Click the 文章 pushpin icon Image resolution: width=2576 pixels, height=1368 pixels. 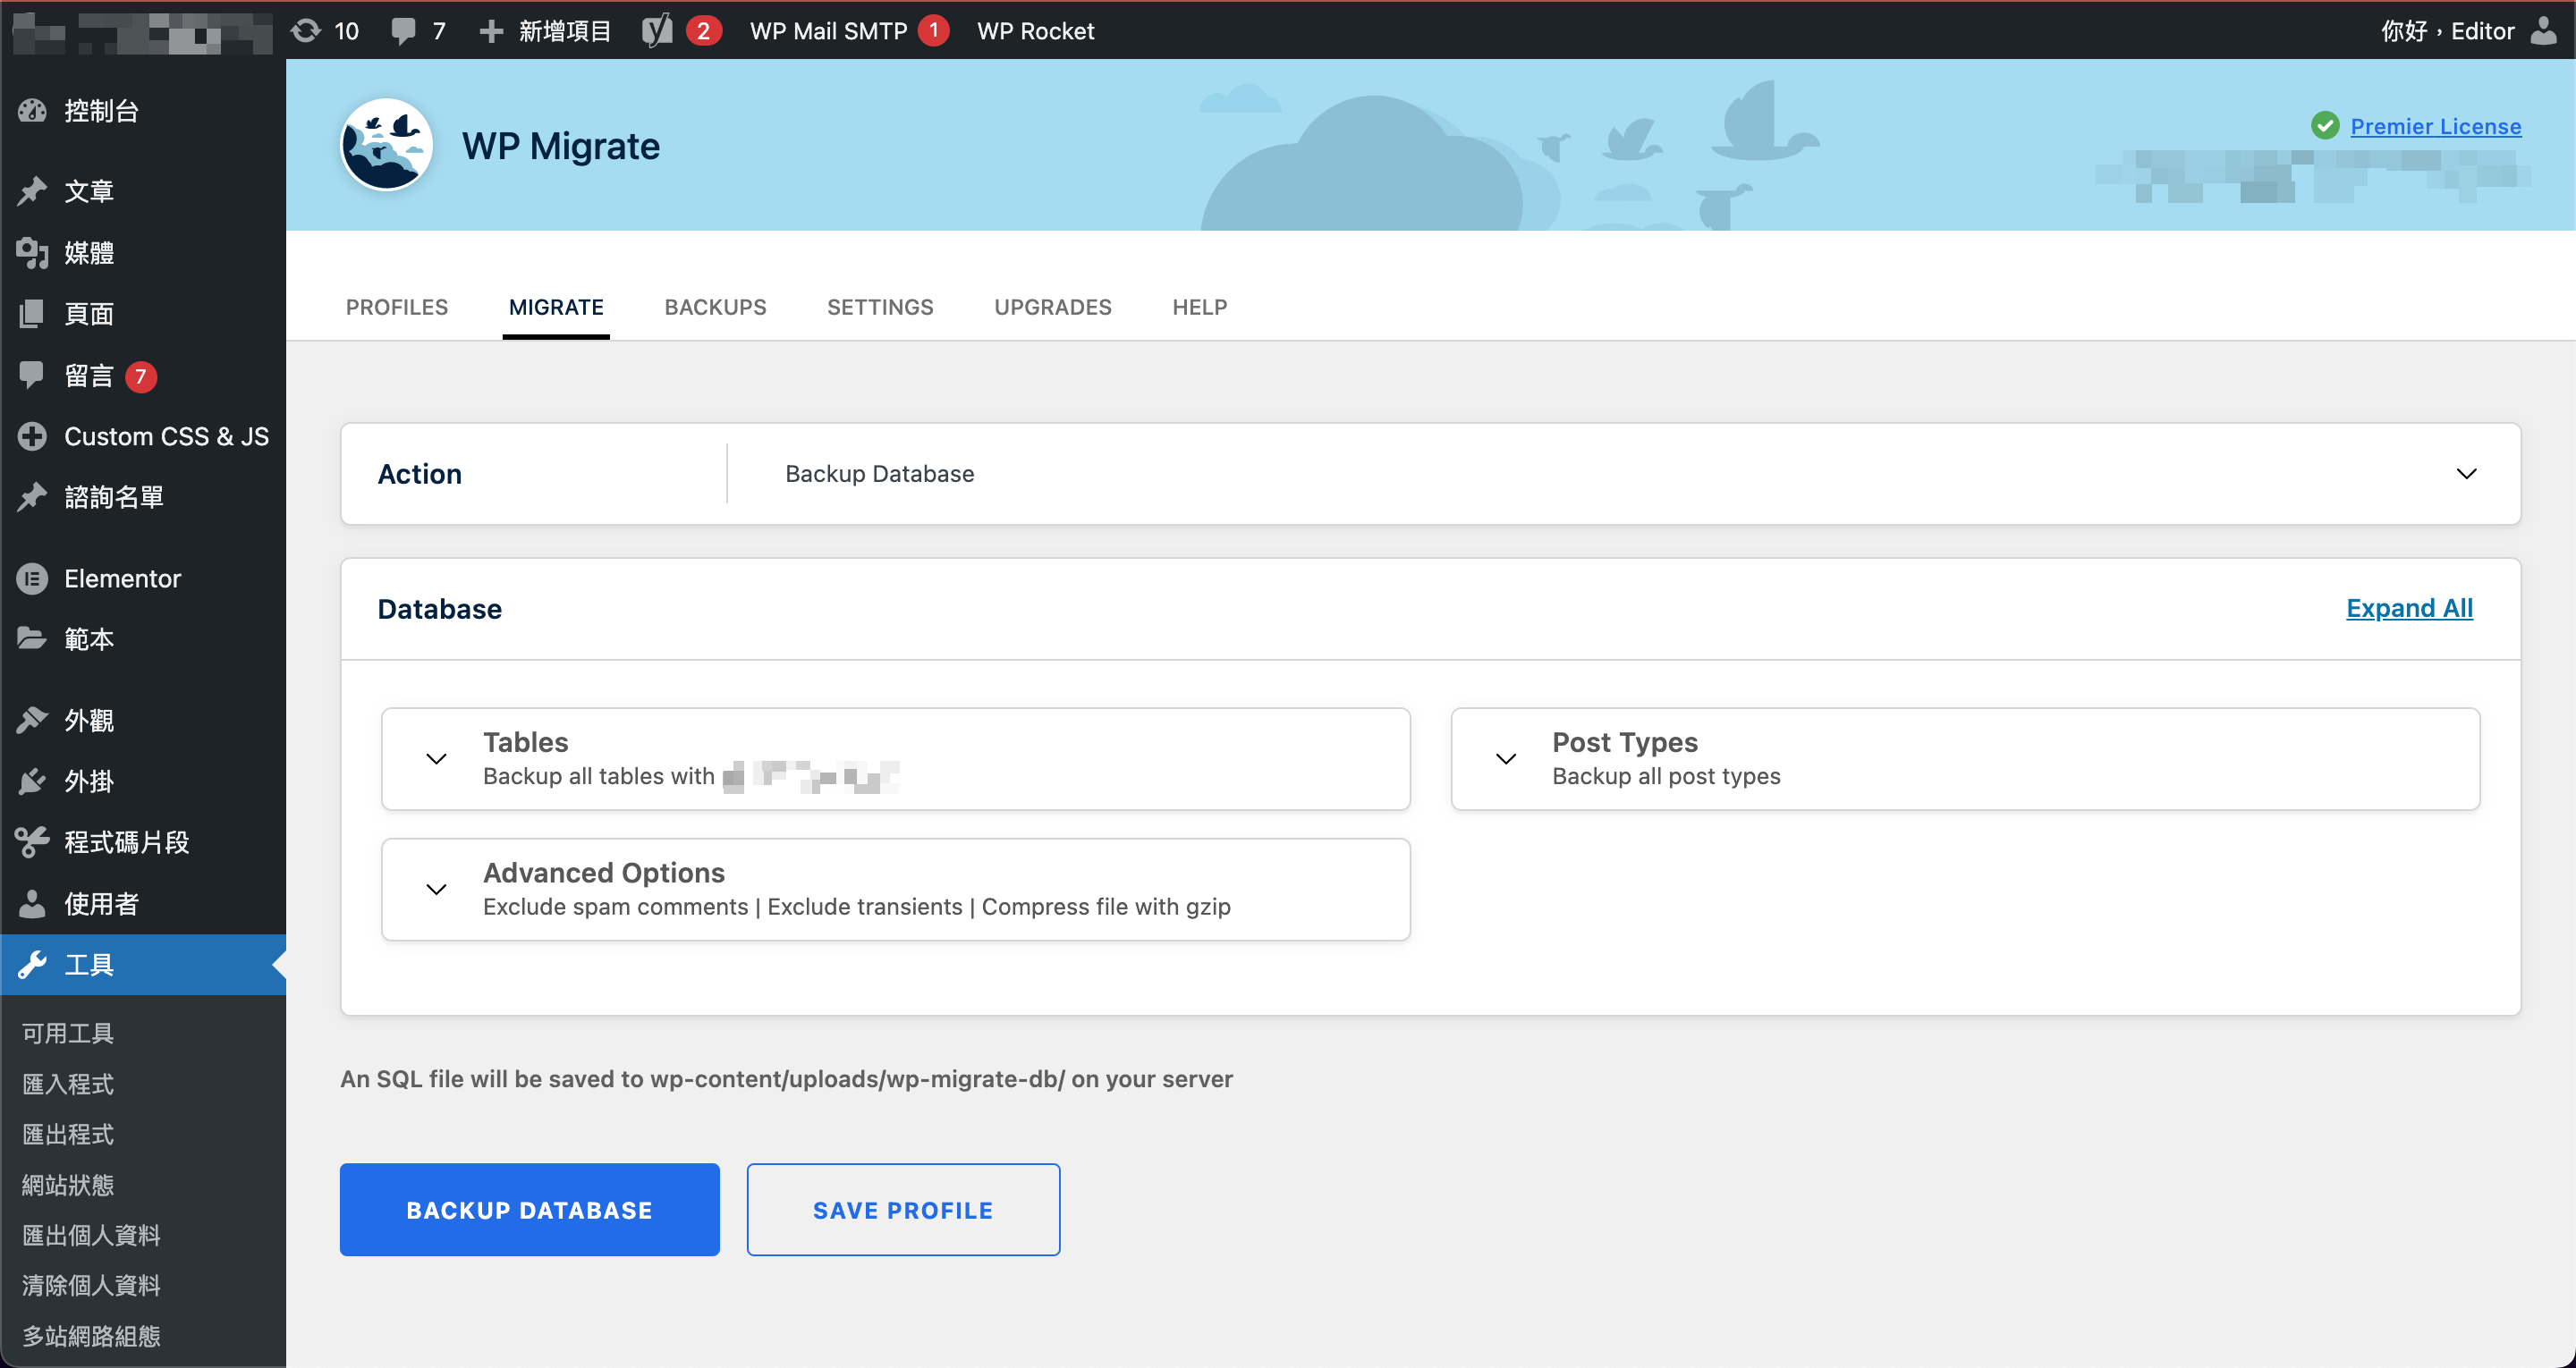32,190
